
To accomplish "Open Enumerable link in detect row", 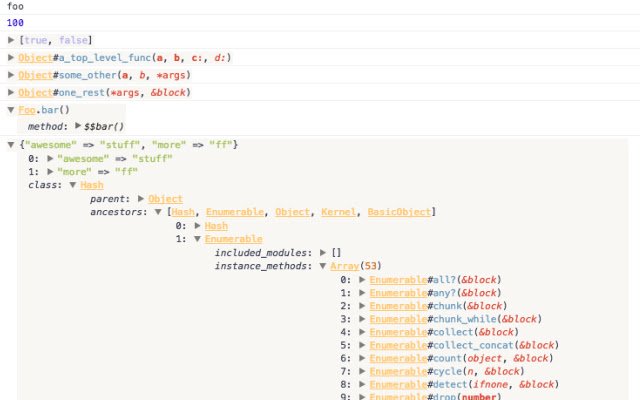I will point(398,384).
